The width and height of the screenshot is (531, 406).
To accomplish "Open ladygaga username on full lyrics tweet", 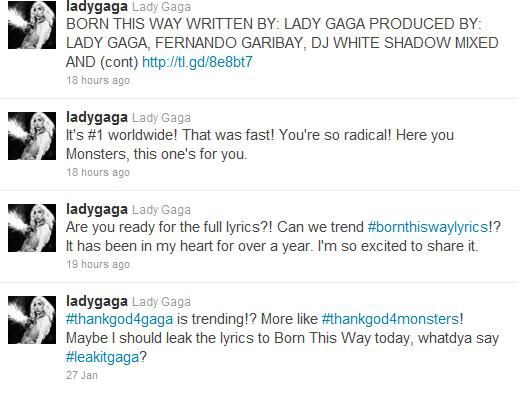I will [97, 210].
